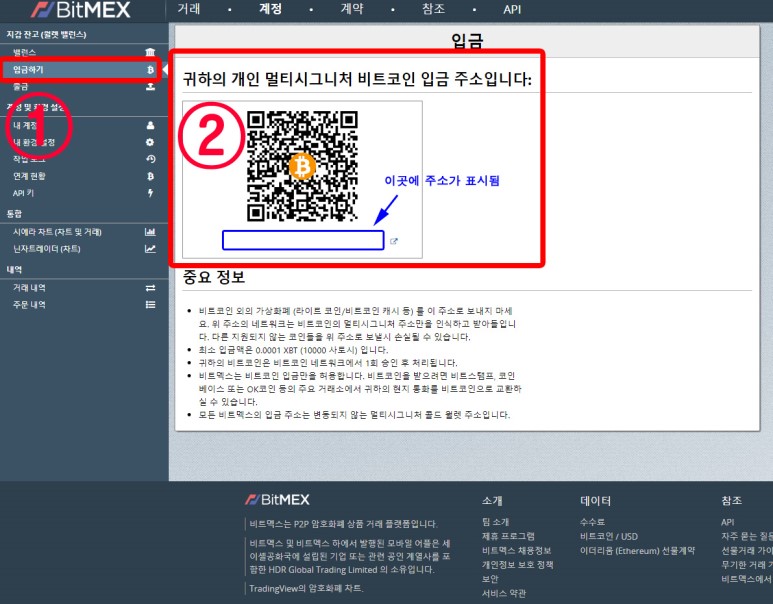Open the 계정 top navigation menu

point(270,9)
